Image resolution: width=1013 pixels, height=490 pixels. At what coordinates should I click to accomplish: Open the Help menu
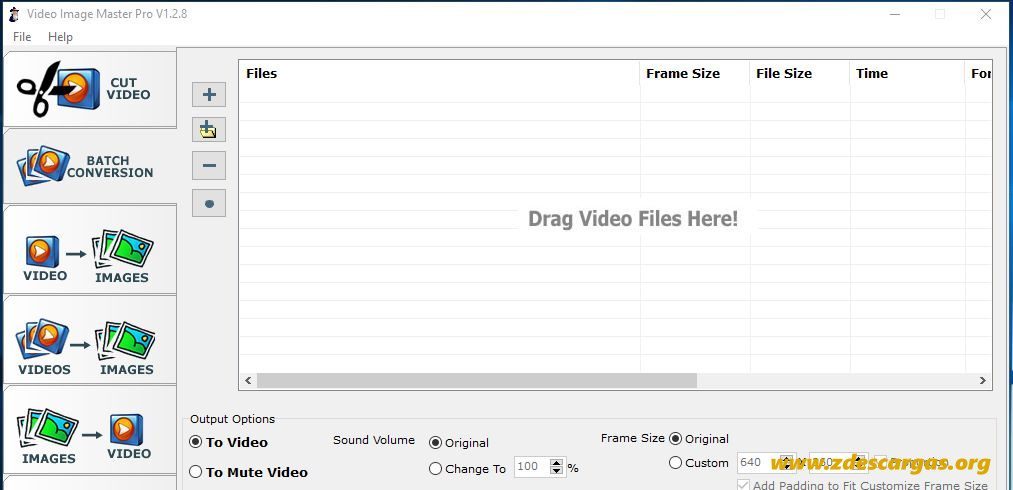click(60, 37)
